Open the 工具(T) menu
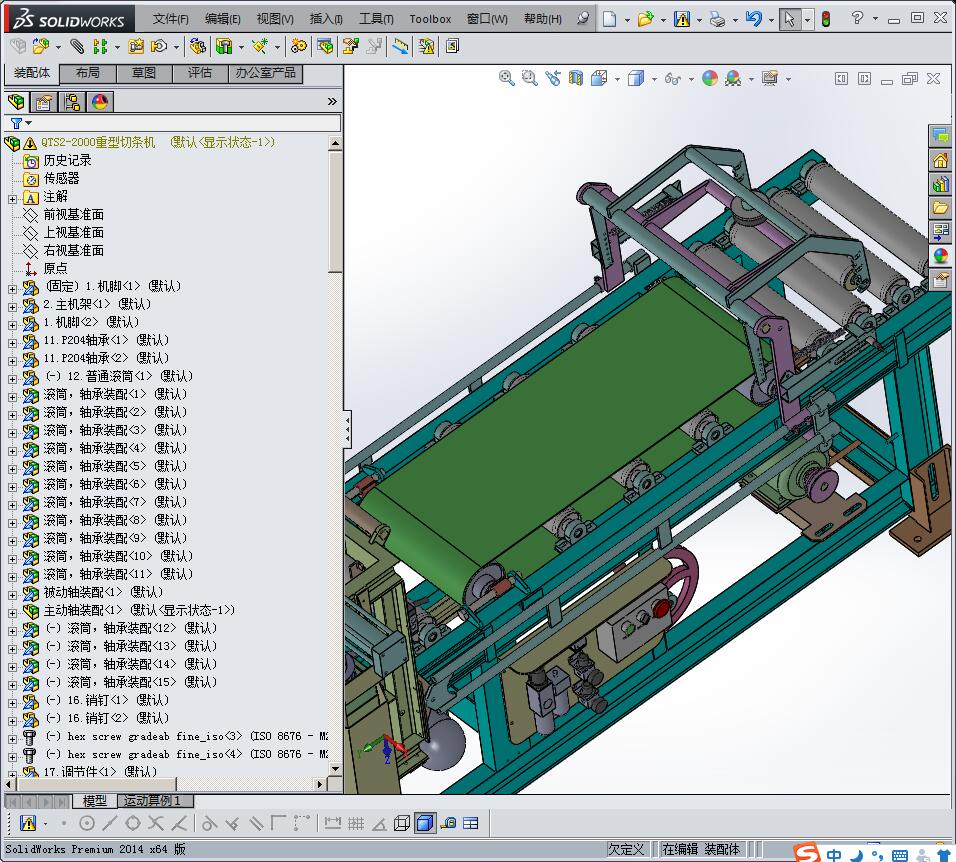Image resolution: width=956 pixels, height=862 pixels. click(x=376, y=19)
